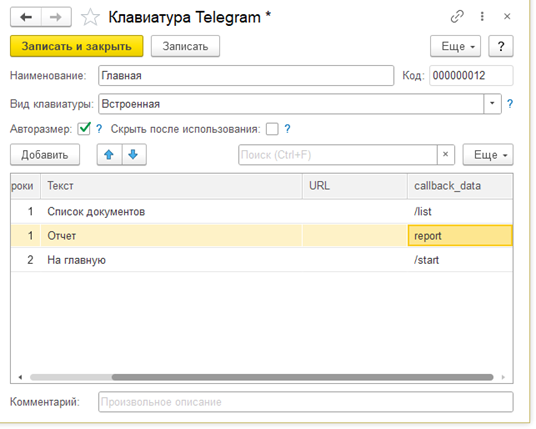This screenshot has height=429, width=536.
Task: Click the scrollbar left arrow
Action: point(20,377)
